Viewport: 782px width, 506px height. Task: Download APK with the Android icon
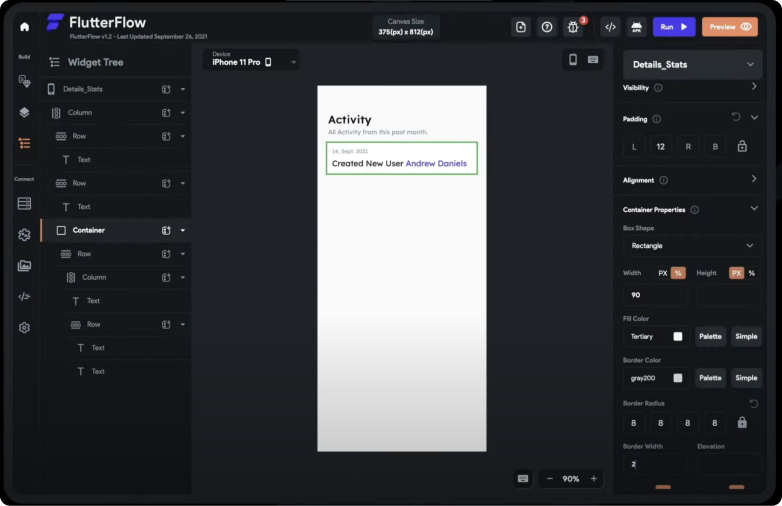tap(637, 27)
